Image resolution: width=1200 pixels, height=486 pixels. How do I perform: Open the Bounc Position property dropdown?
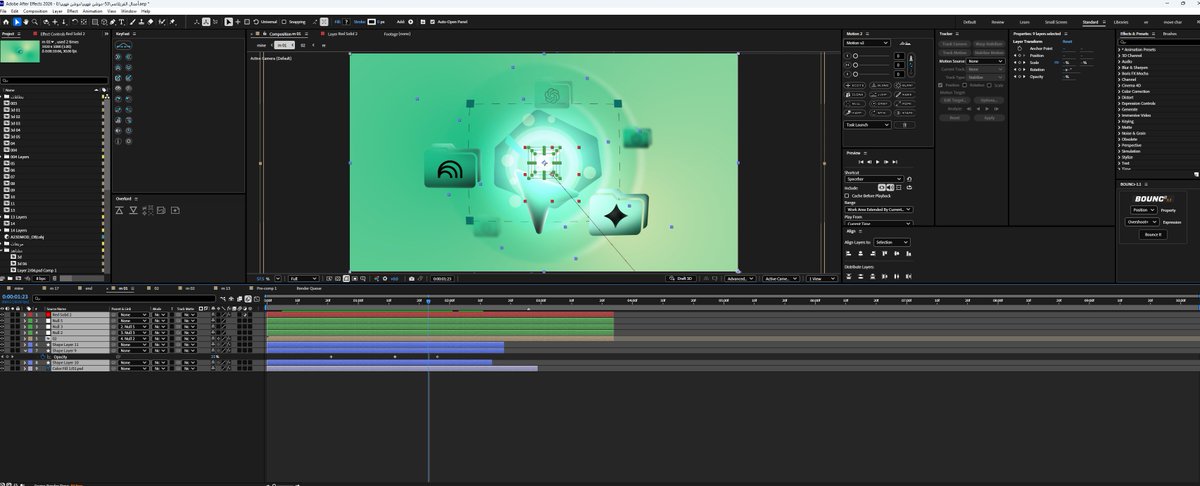pyautogui.click(x=1145, y=210)
